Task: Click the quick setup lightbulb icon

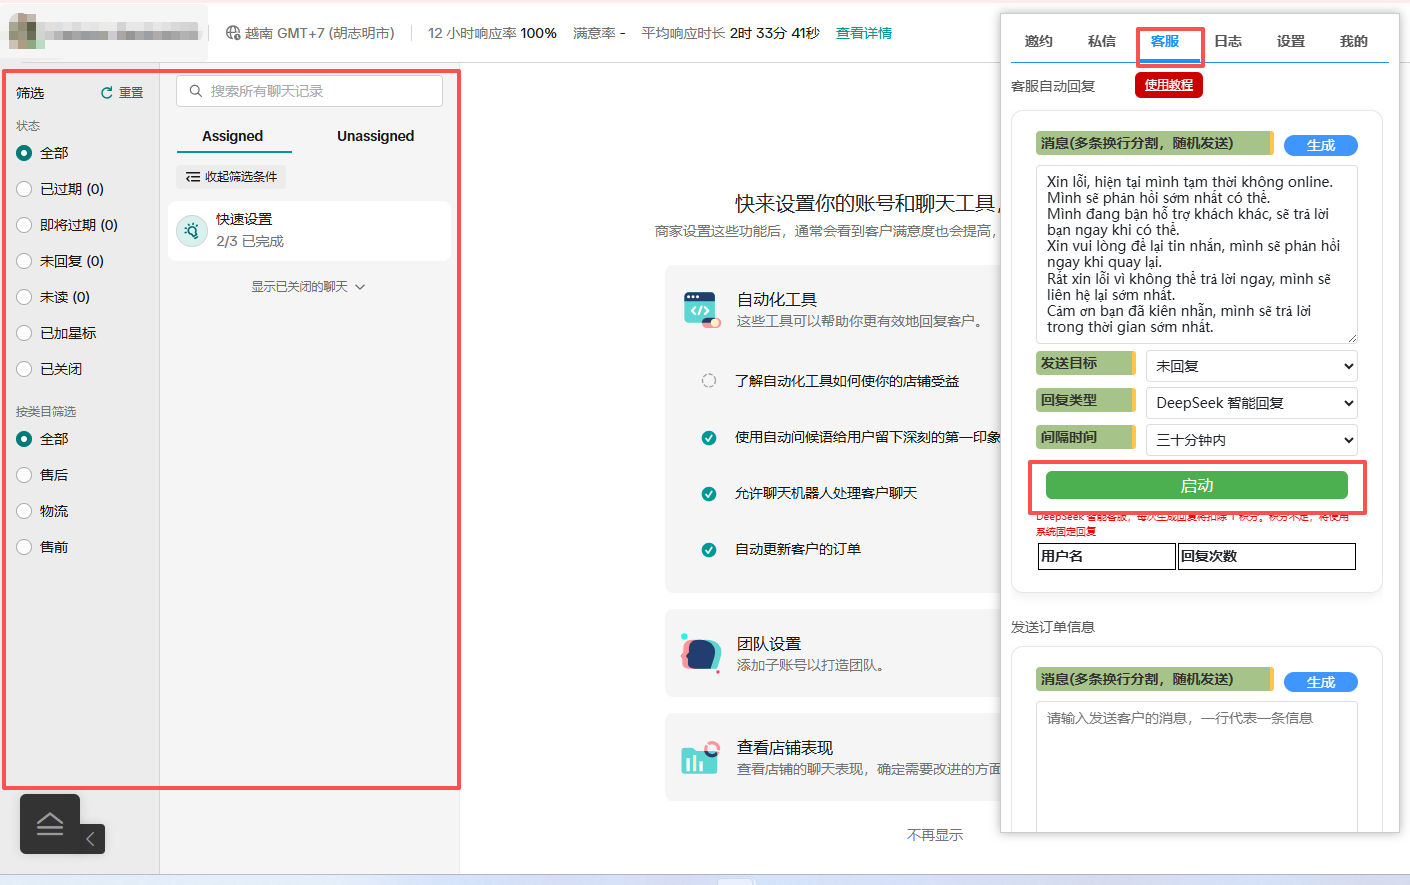Action: coord(192,231)
